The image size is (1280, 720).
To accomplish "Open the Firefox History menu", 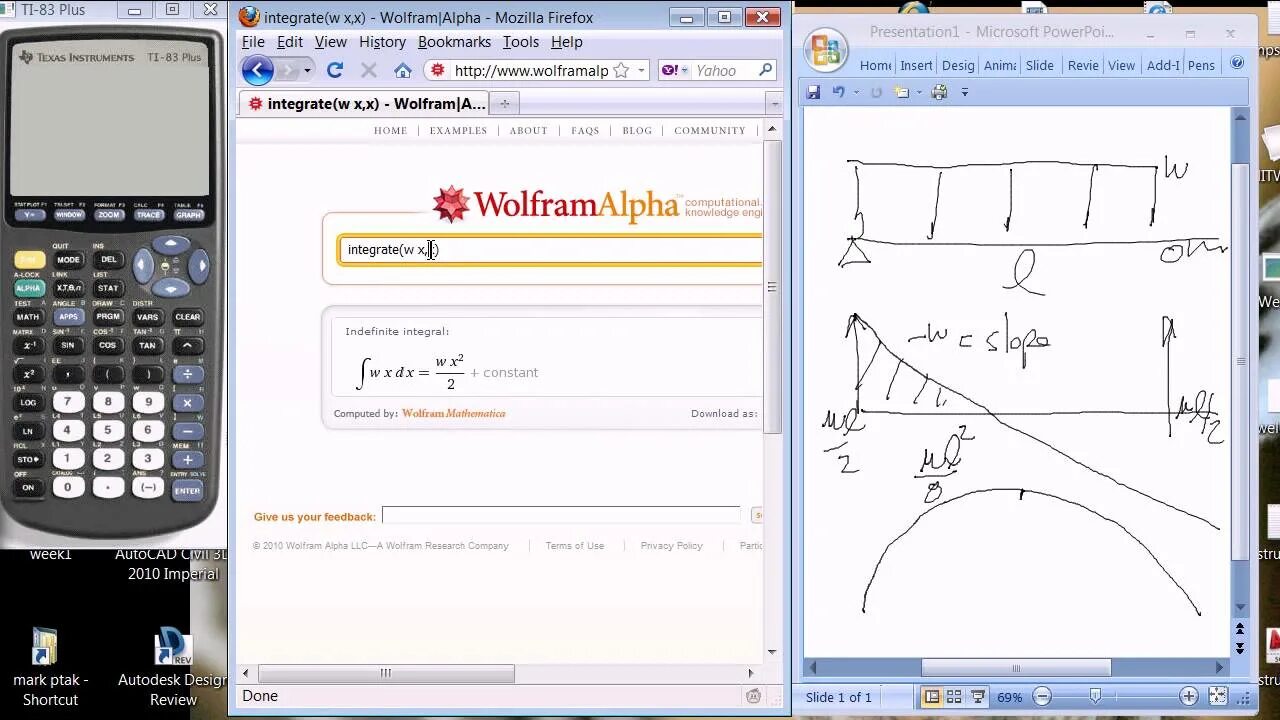I will (x=382, y=42).
